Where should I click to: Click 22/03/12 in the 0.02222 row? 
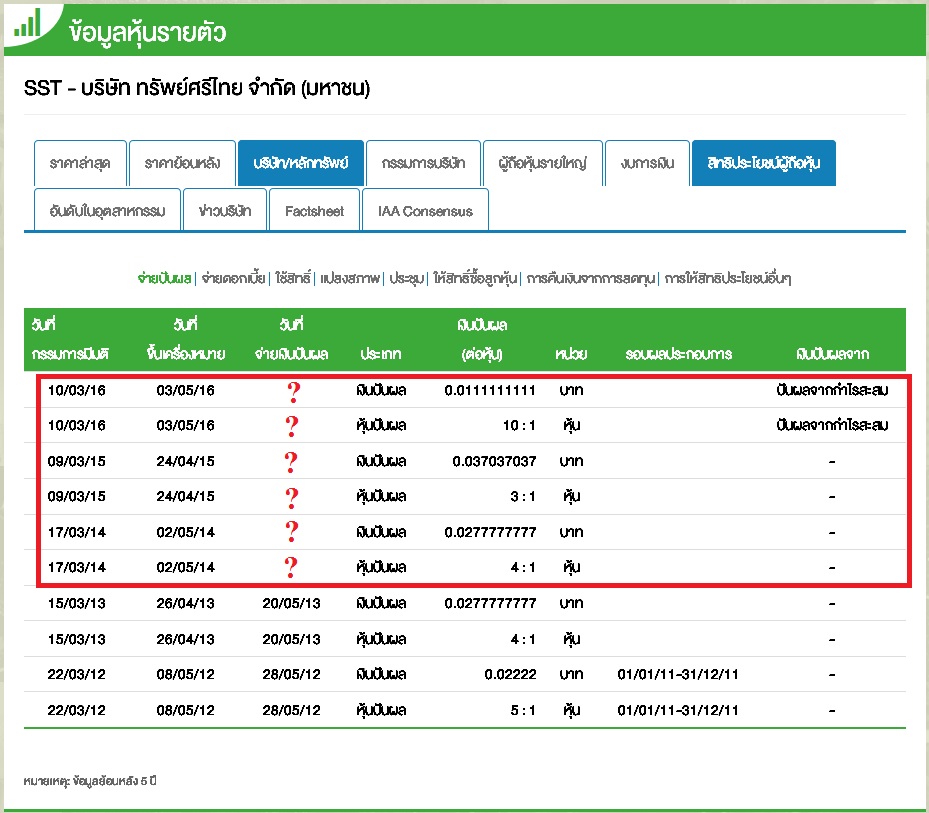pyautogui.click(x=76, y=674)
